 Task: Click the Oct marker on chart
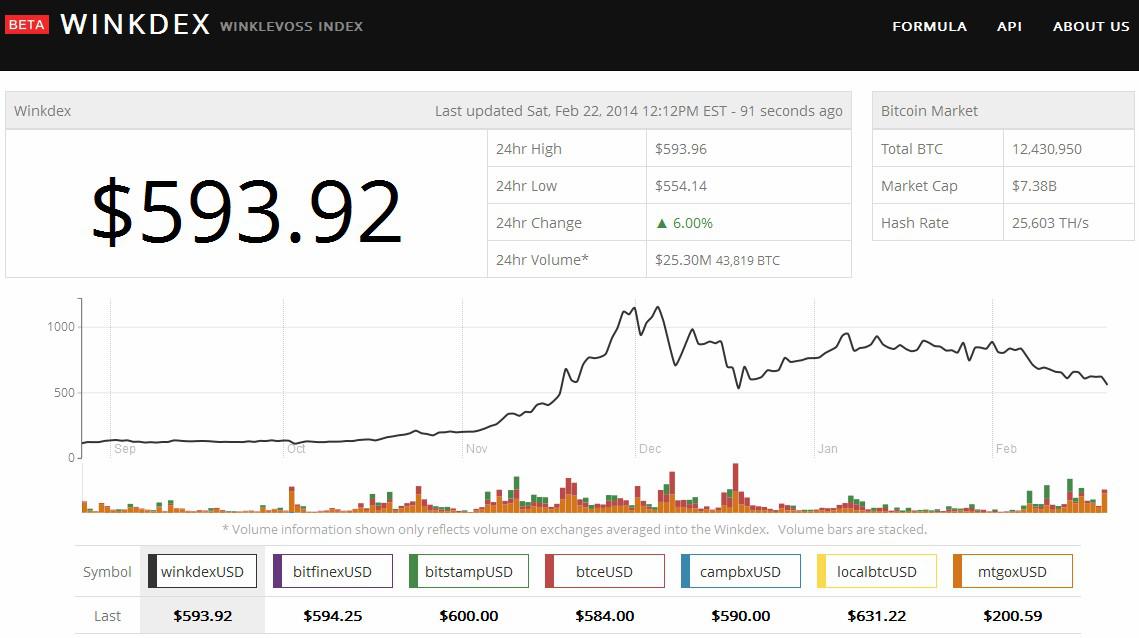tap(296, 448)
